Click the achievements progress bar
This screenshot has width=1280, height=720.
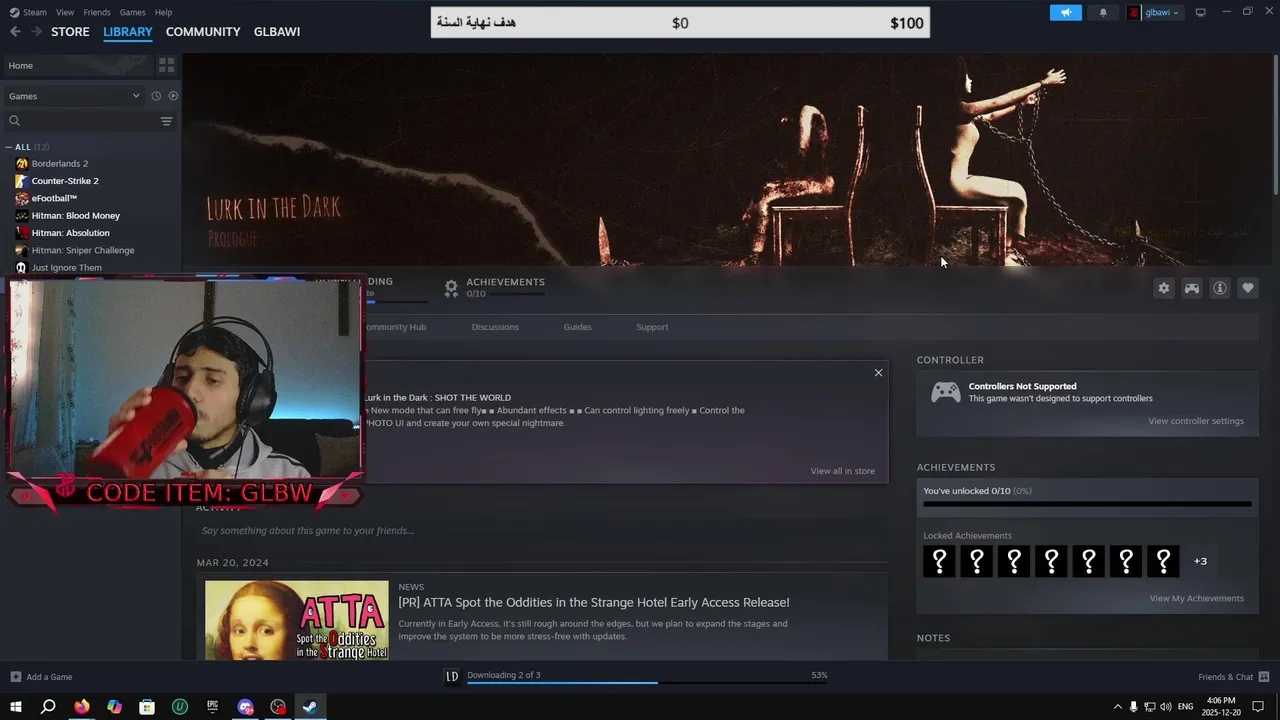click(x=1087, y=504)
